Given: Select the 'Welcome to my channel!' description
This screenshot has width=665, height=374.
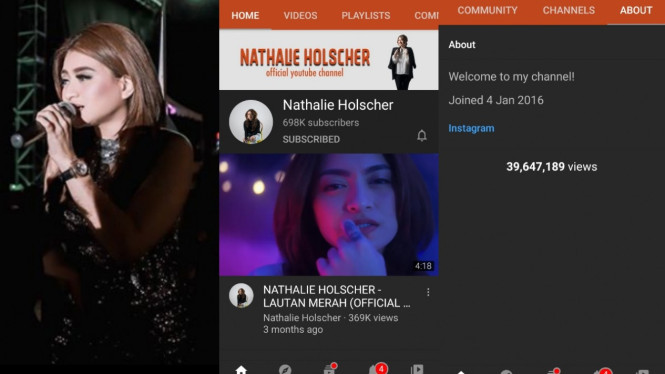Looking at the screenshot, I should [511, 76].
